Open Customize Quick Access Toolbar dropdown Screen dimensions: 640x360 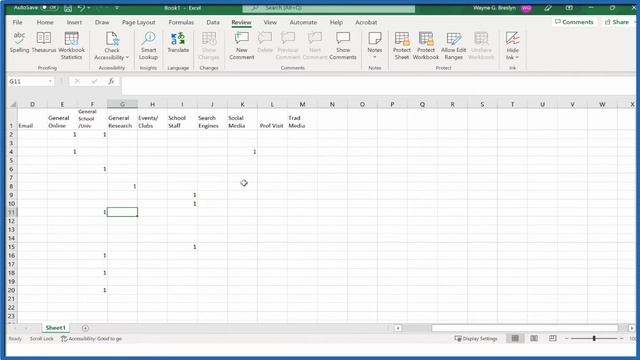point(117,8)
